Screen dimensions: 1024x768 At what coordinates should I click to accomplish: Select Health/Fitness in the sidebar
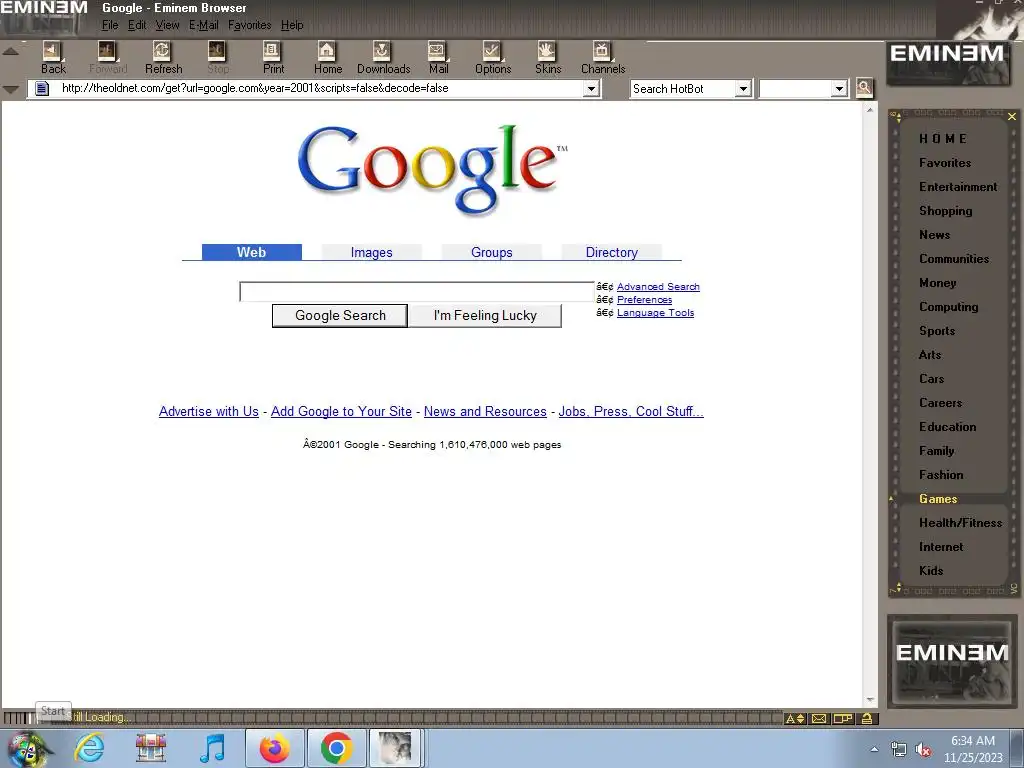coord(961,522)
